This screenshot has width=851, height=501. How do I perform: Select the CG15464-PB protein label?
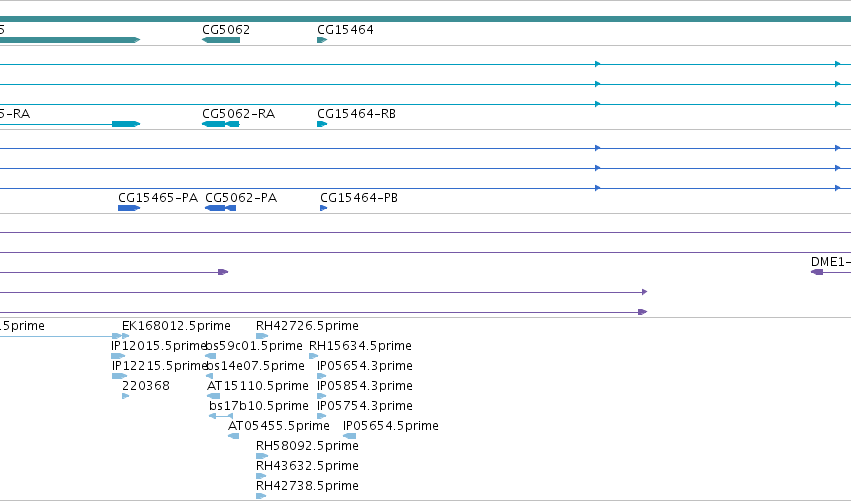point(359,198)
